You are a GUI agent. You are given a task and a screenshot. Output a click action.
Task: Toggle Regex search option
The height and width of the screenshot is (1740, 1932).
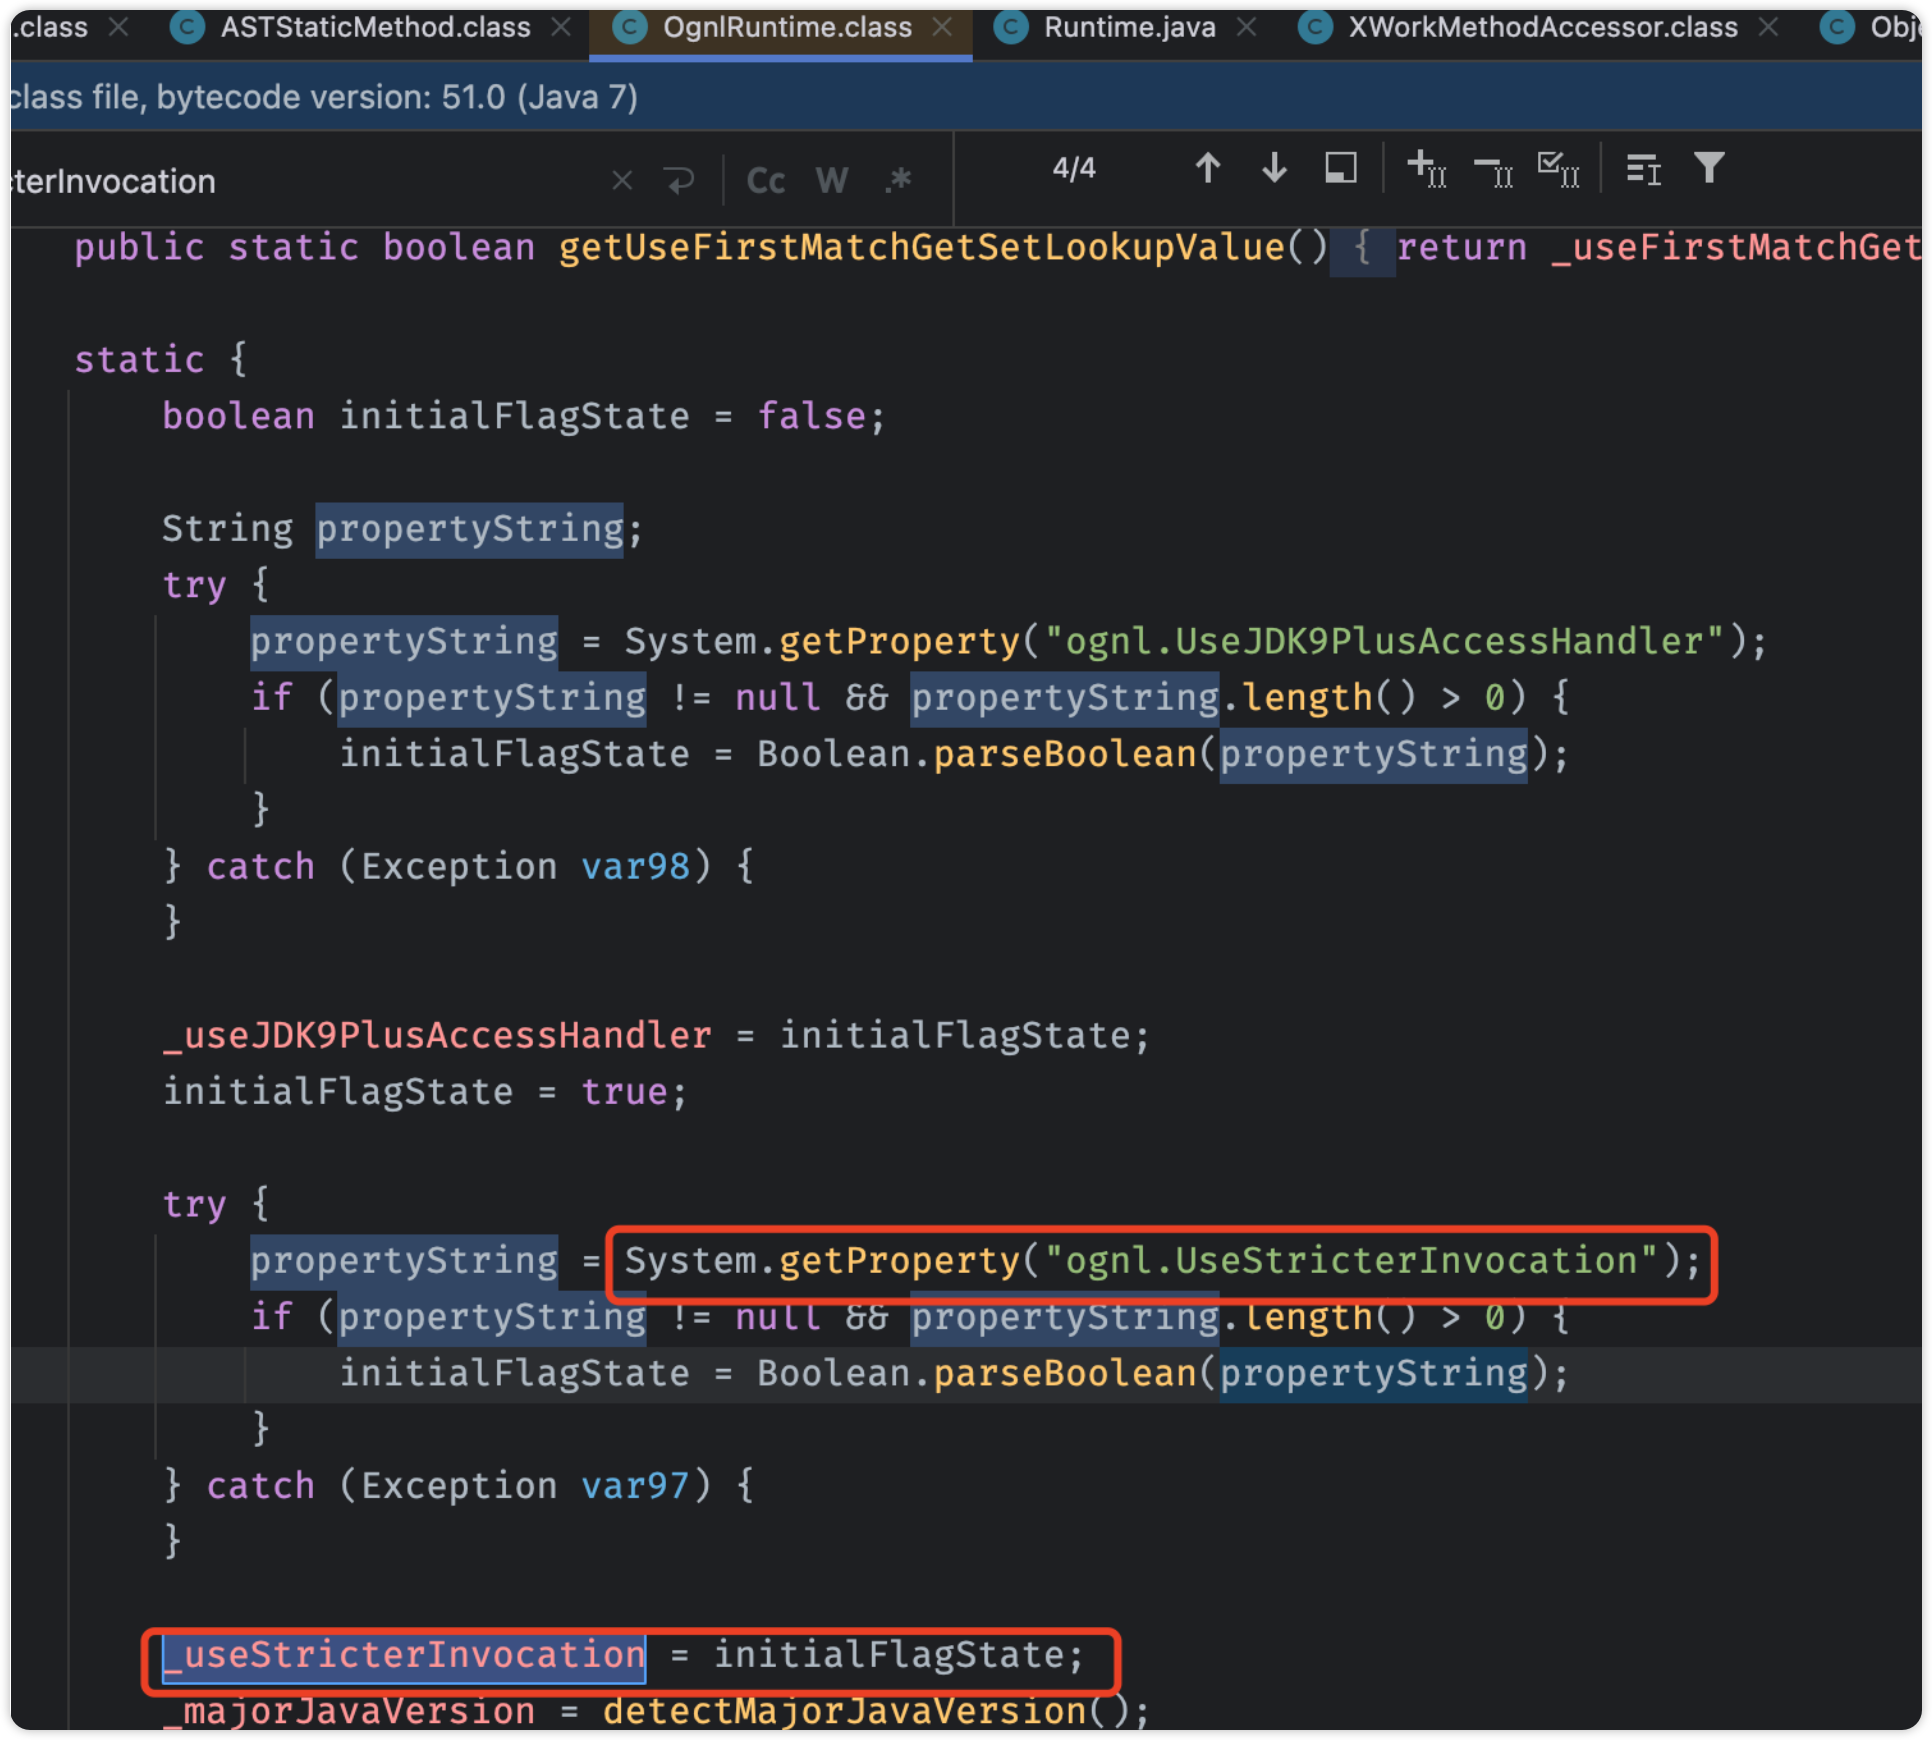tap(898, 181)
